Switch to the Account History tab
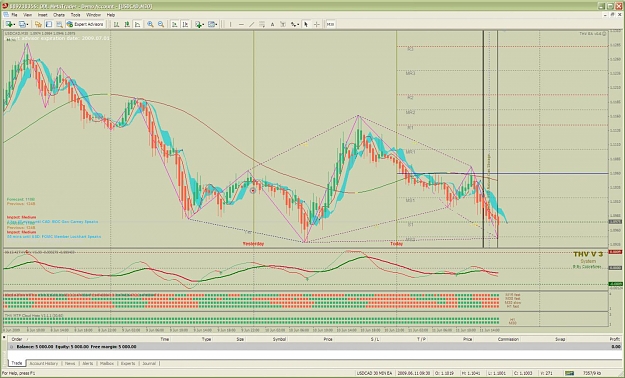Image resolution: width=625 pixels, height=378 pixels. (x=44, y=363)
